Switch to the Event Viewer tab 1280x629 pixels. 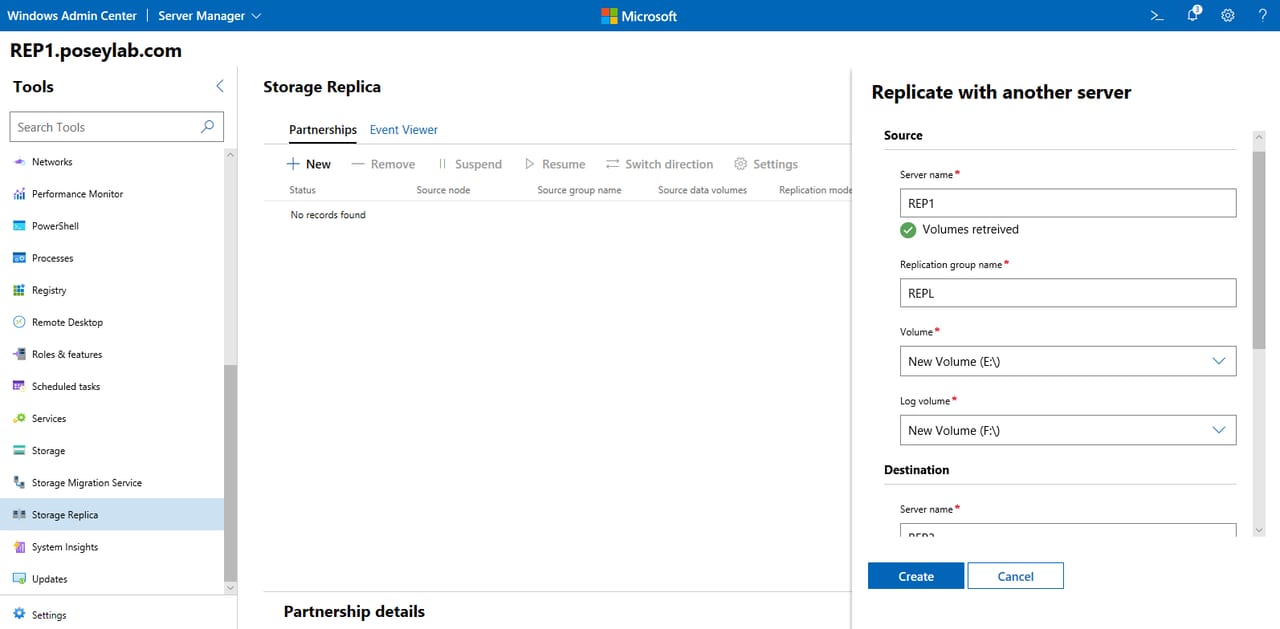(403, 129)
